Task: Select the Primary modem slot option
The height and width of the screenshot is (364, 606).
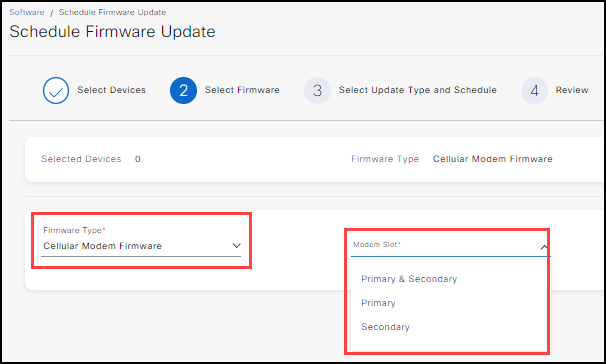Action: 378,303
